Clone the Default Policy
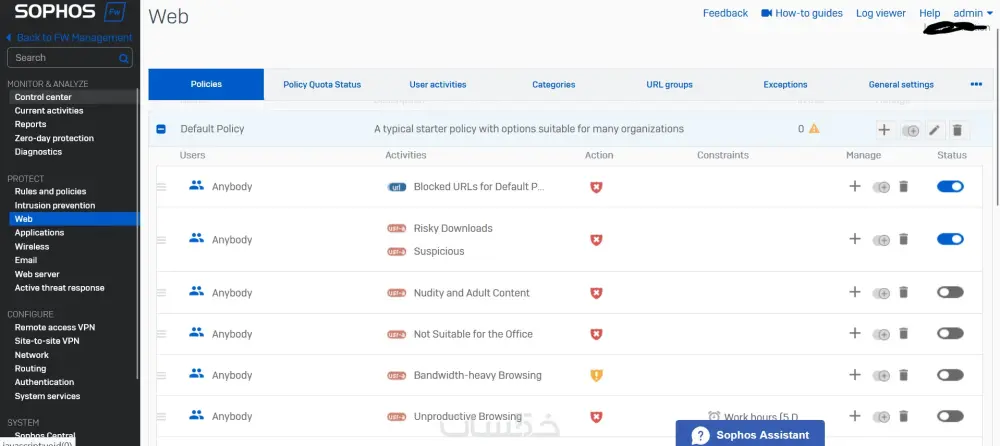Screen dimensions: 1000x446 pos(911,131)
